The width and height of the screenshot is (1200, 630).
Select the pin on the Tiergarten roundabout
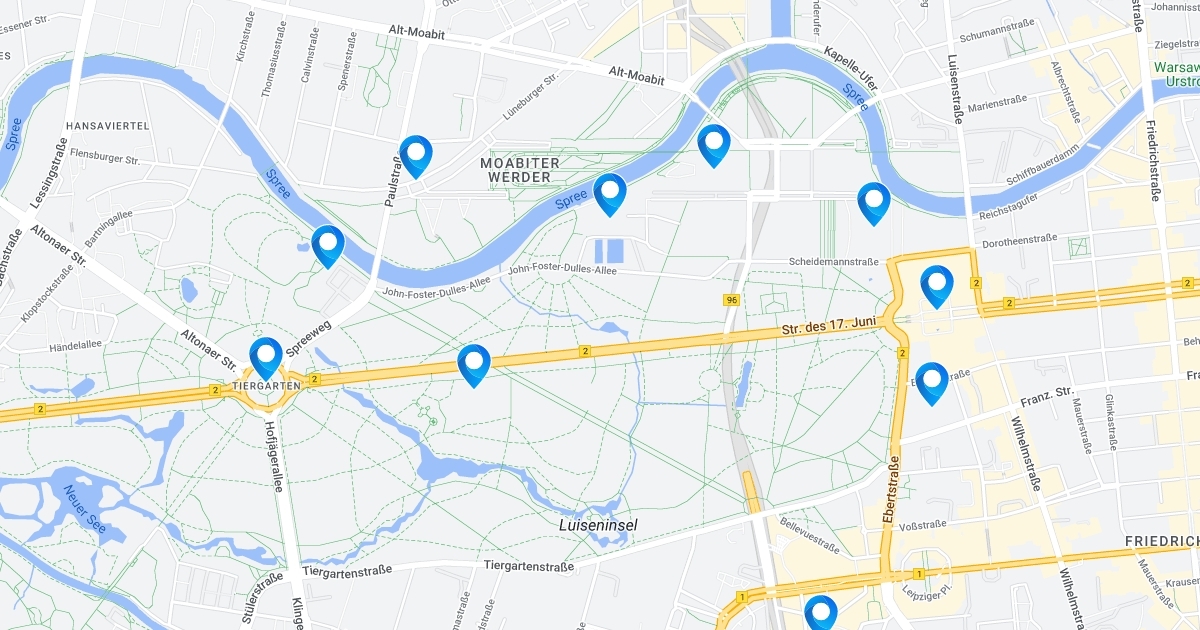click(x=266, y=358)
